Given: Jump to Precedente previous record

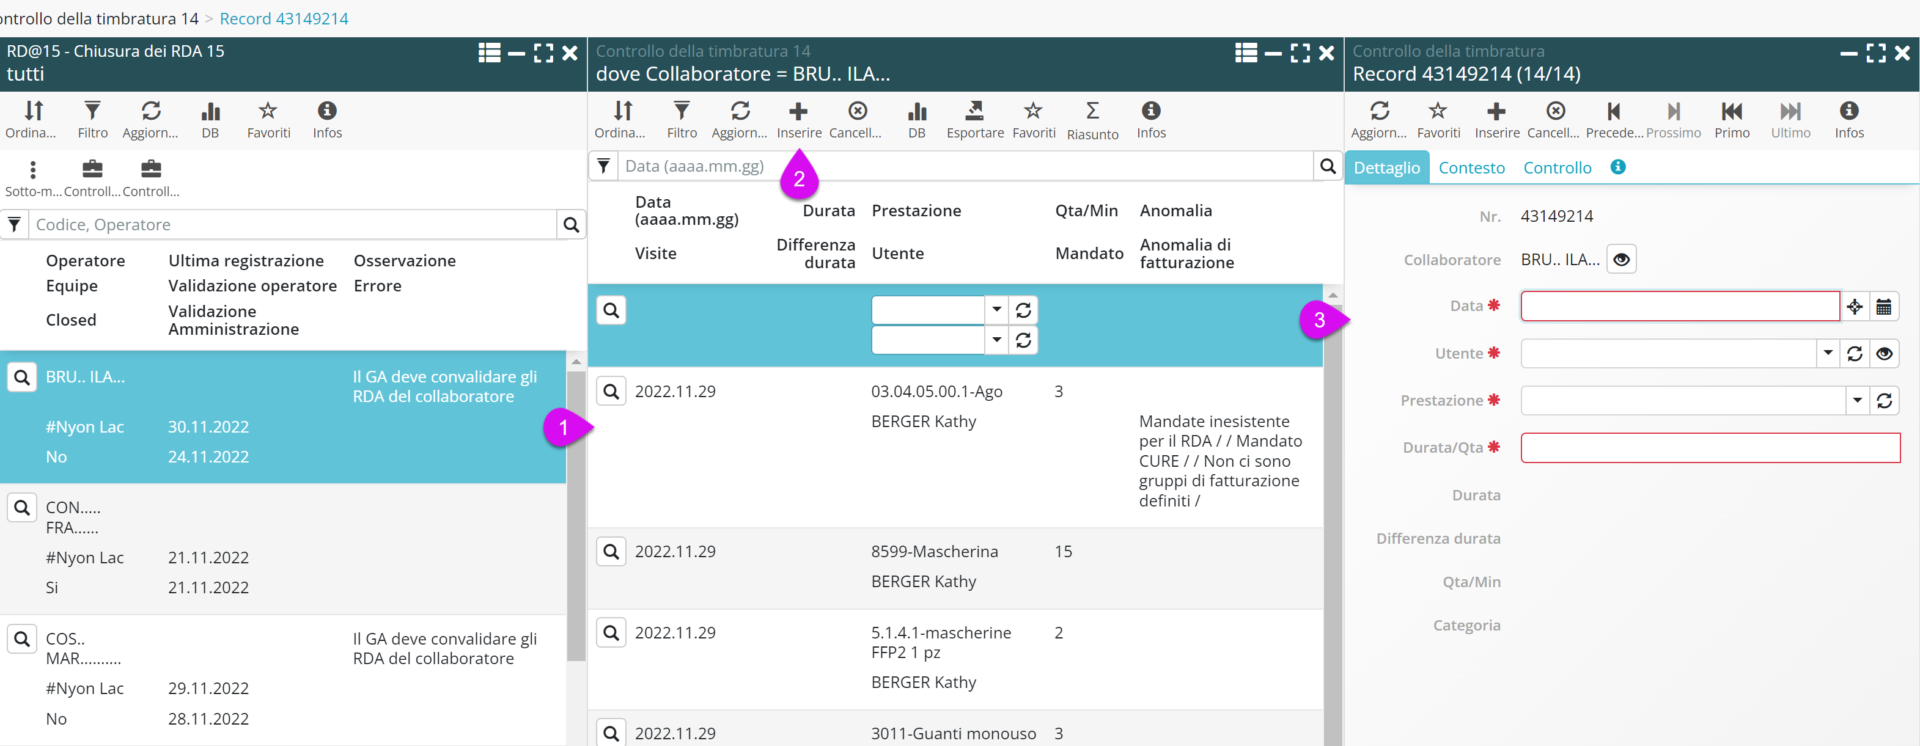Looking at the screenshot, I should [1613, 112].
